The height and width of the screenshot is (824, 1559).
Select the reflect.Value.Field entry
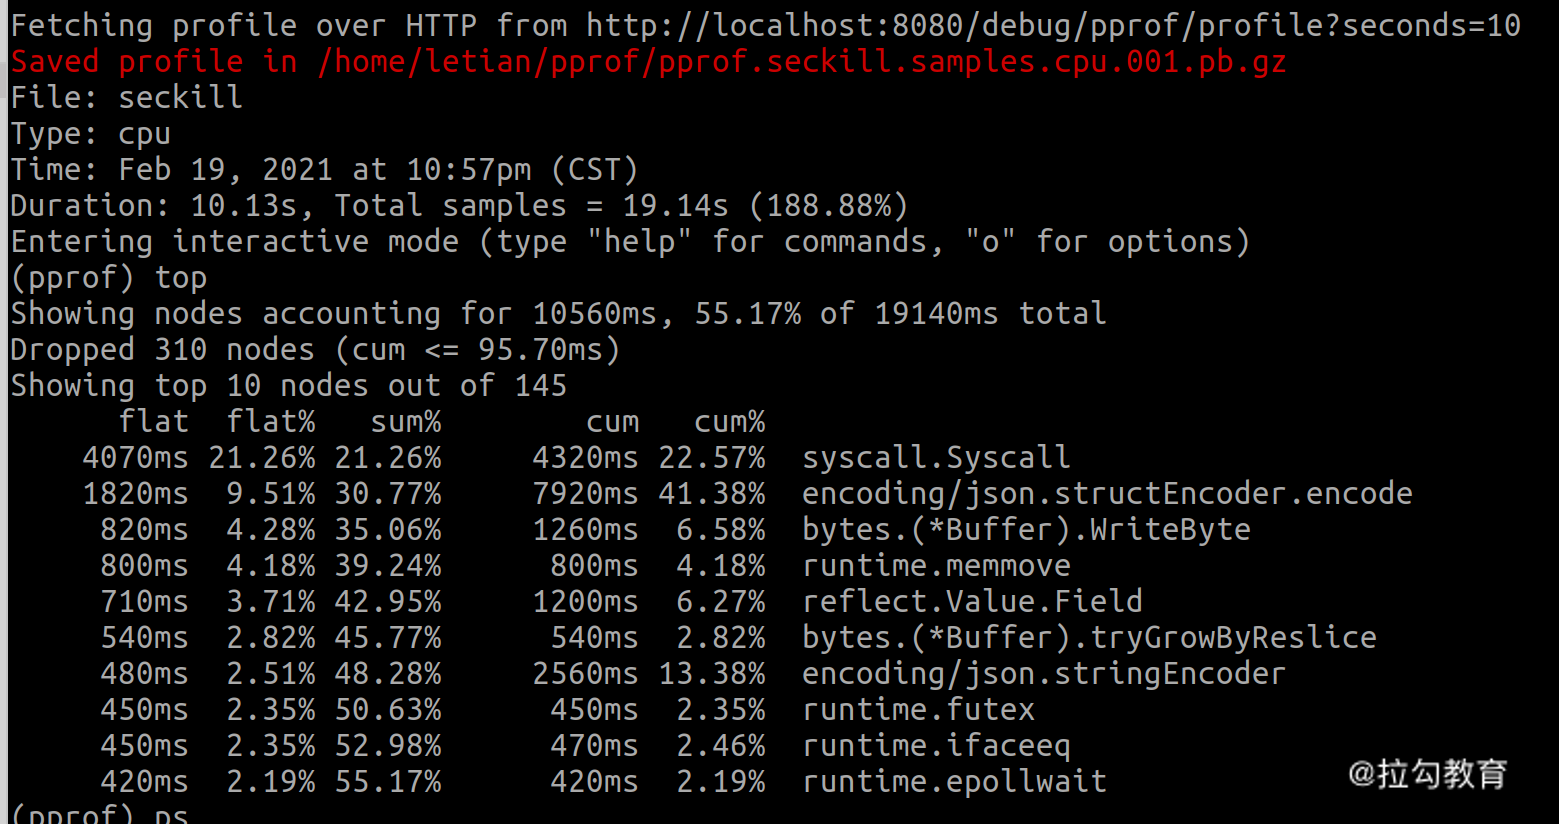pyautogui.click(x=972, y=601)
